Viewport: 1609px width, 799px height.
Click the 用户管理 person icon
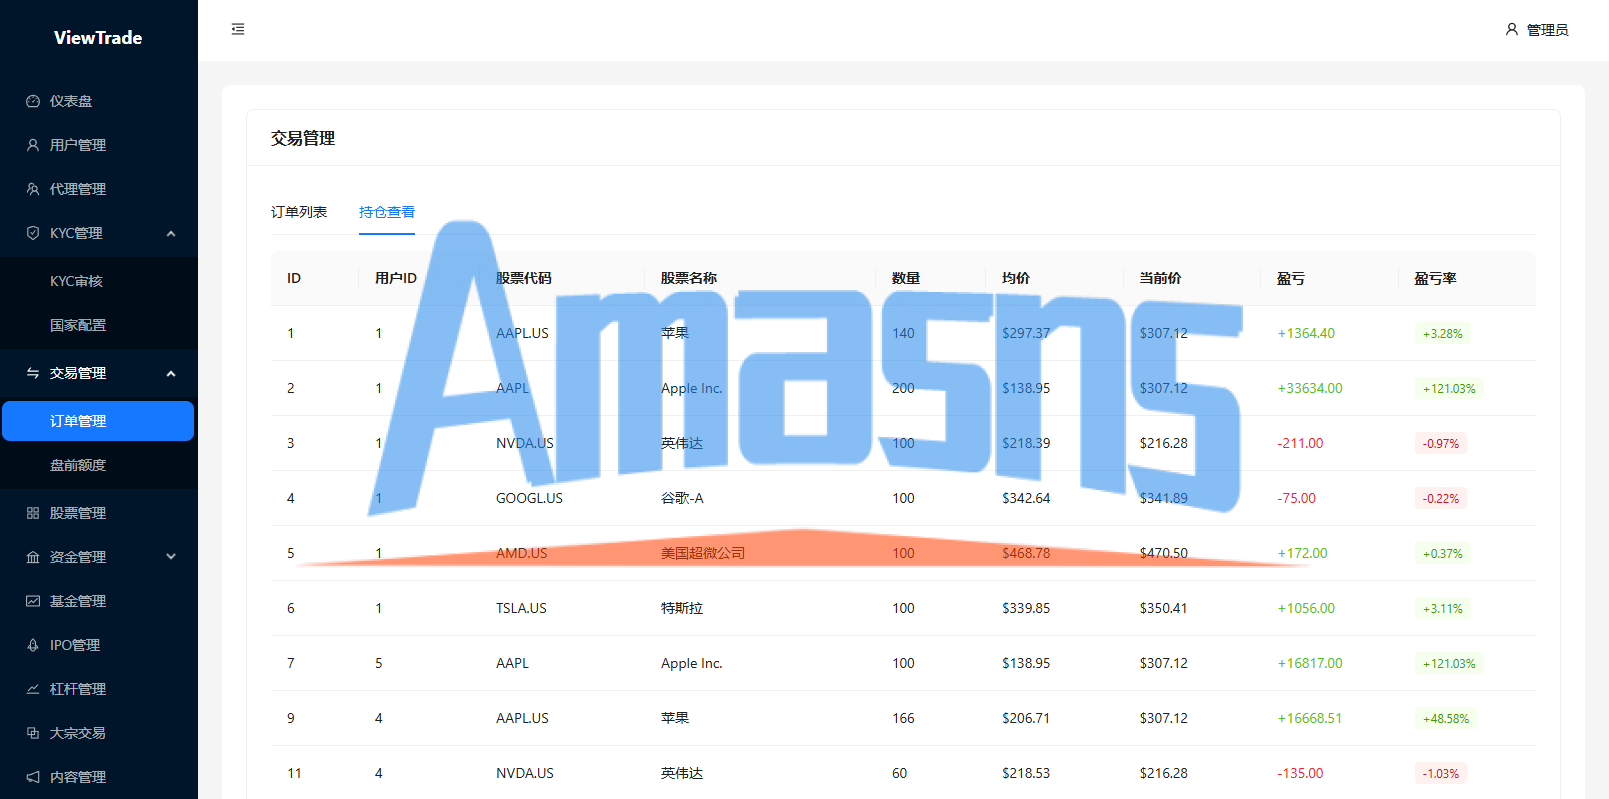pyautogui.click(x=33, y=145)
